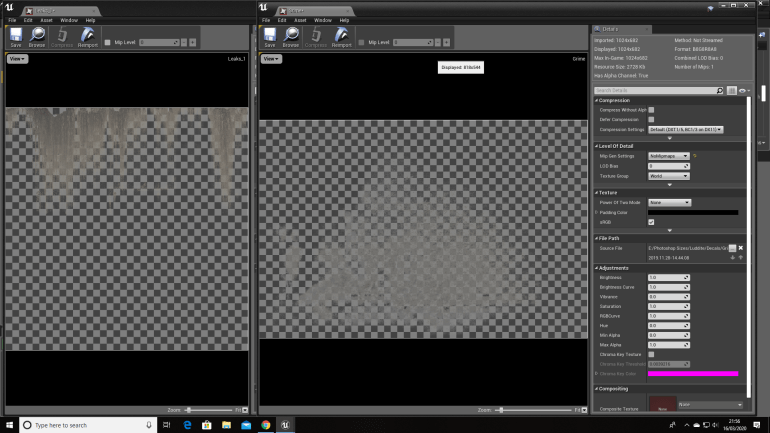
Task: Adjust Zoom slider in Leaks_1 viewport
Action: [209, 410]
